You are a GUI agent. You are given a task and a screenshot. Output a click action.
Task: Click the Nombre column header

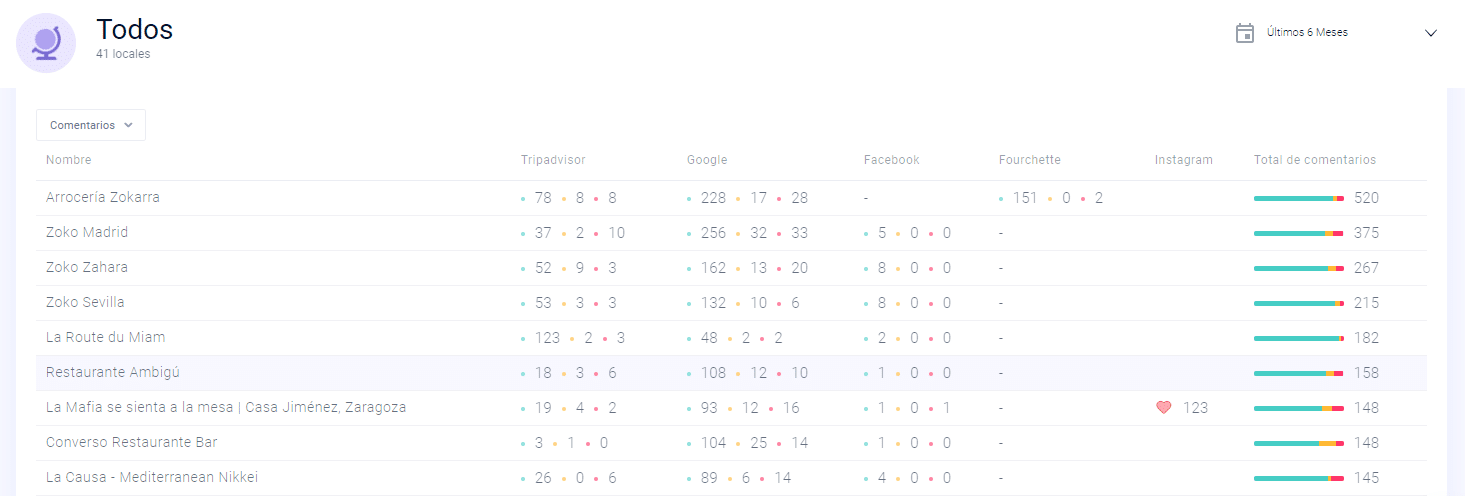point(69,160)
